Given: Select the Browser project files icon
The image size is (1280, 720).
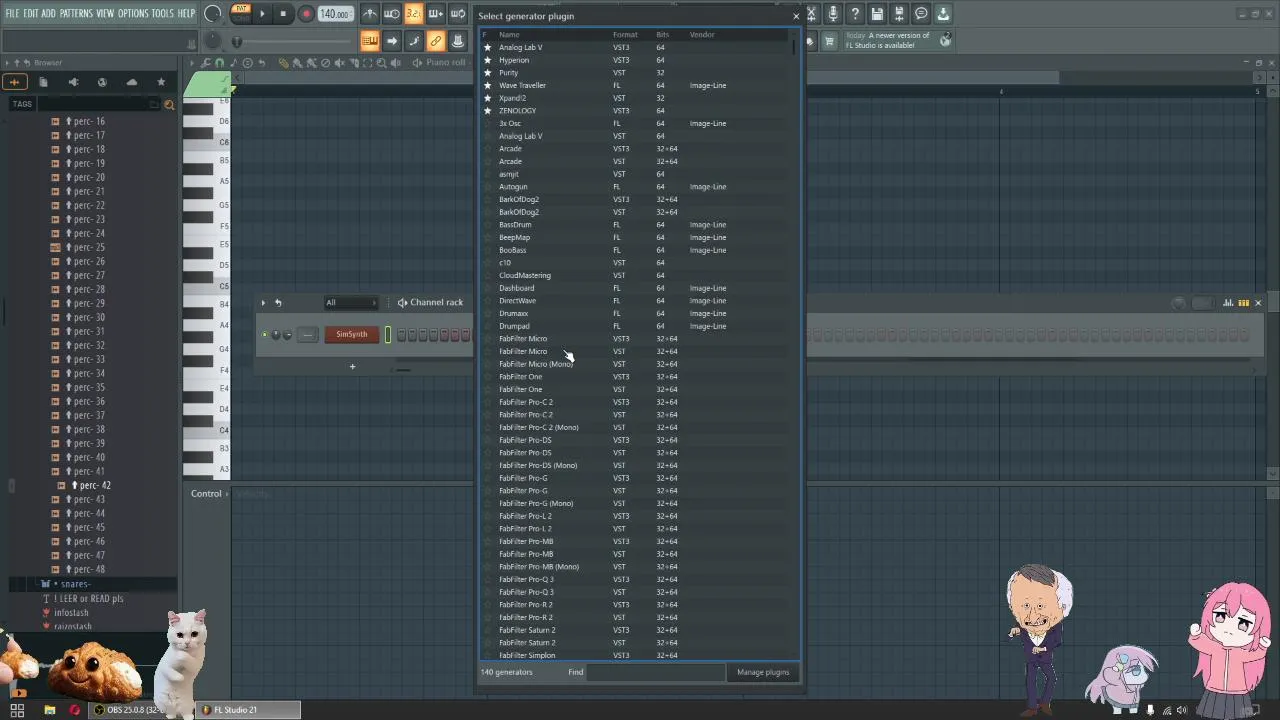Looking at the screenshot, I should 43,82.
